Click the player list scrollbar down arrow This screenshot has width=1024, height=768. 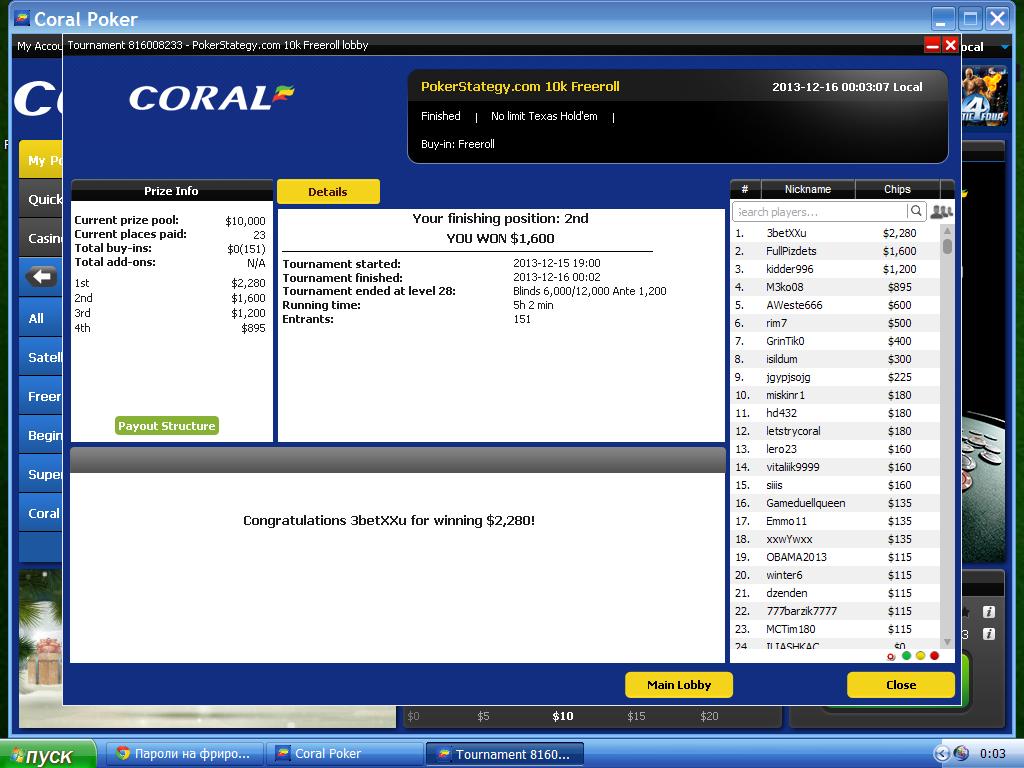tap(947, 643)
